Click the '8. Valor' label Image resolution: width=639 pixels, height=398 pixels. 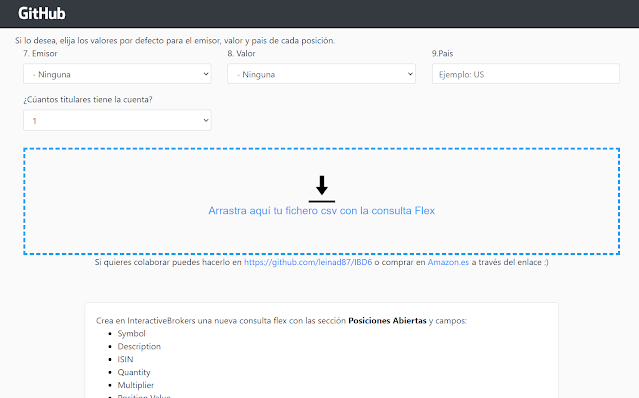click(241, 53)
